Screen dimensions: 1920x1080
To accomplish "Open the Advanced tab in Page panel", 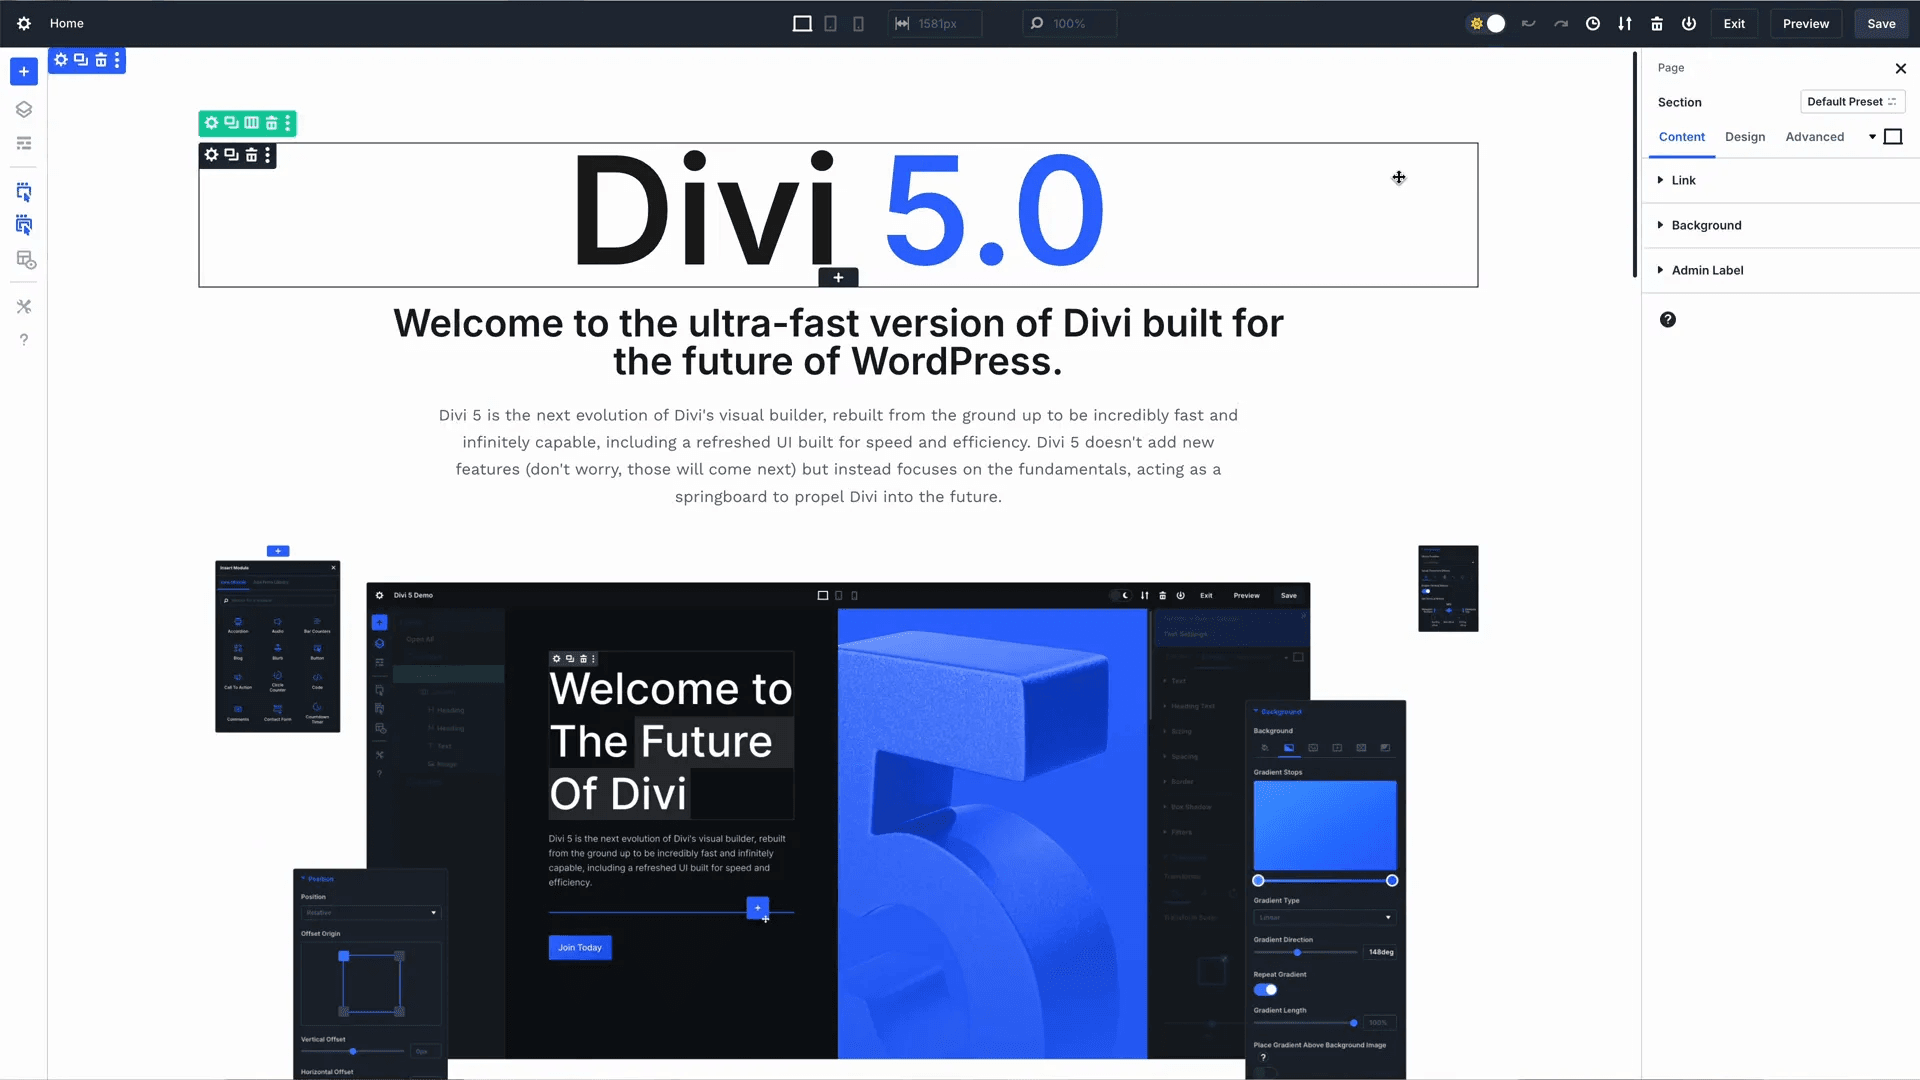I will point(1815,137).
